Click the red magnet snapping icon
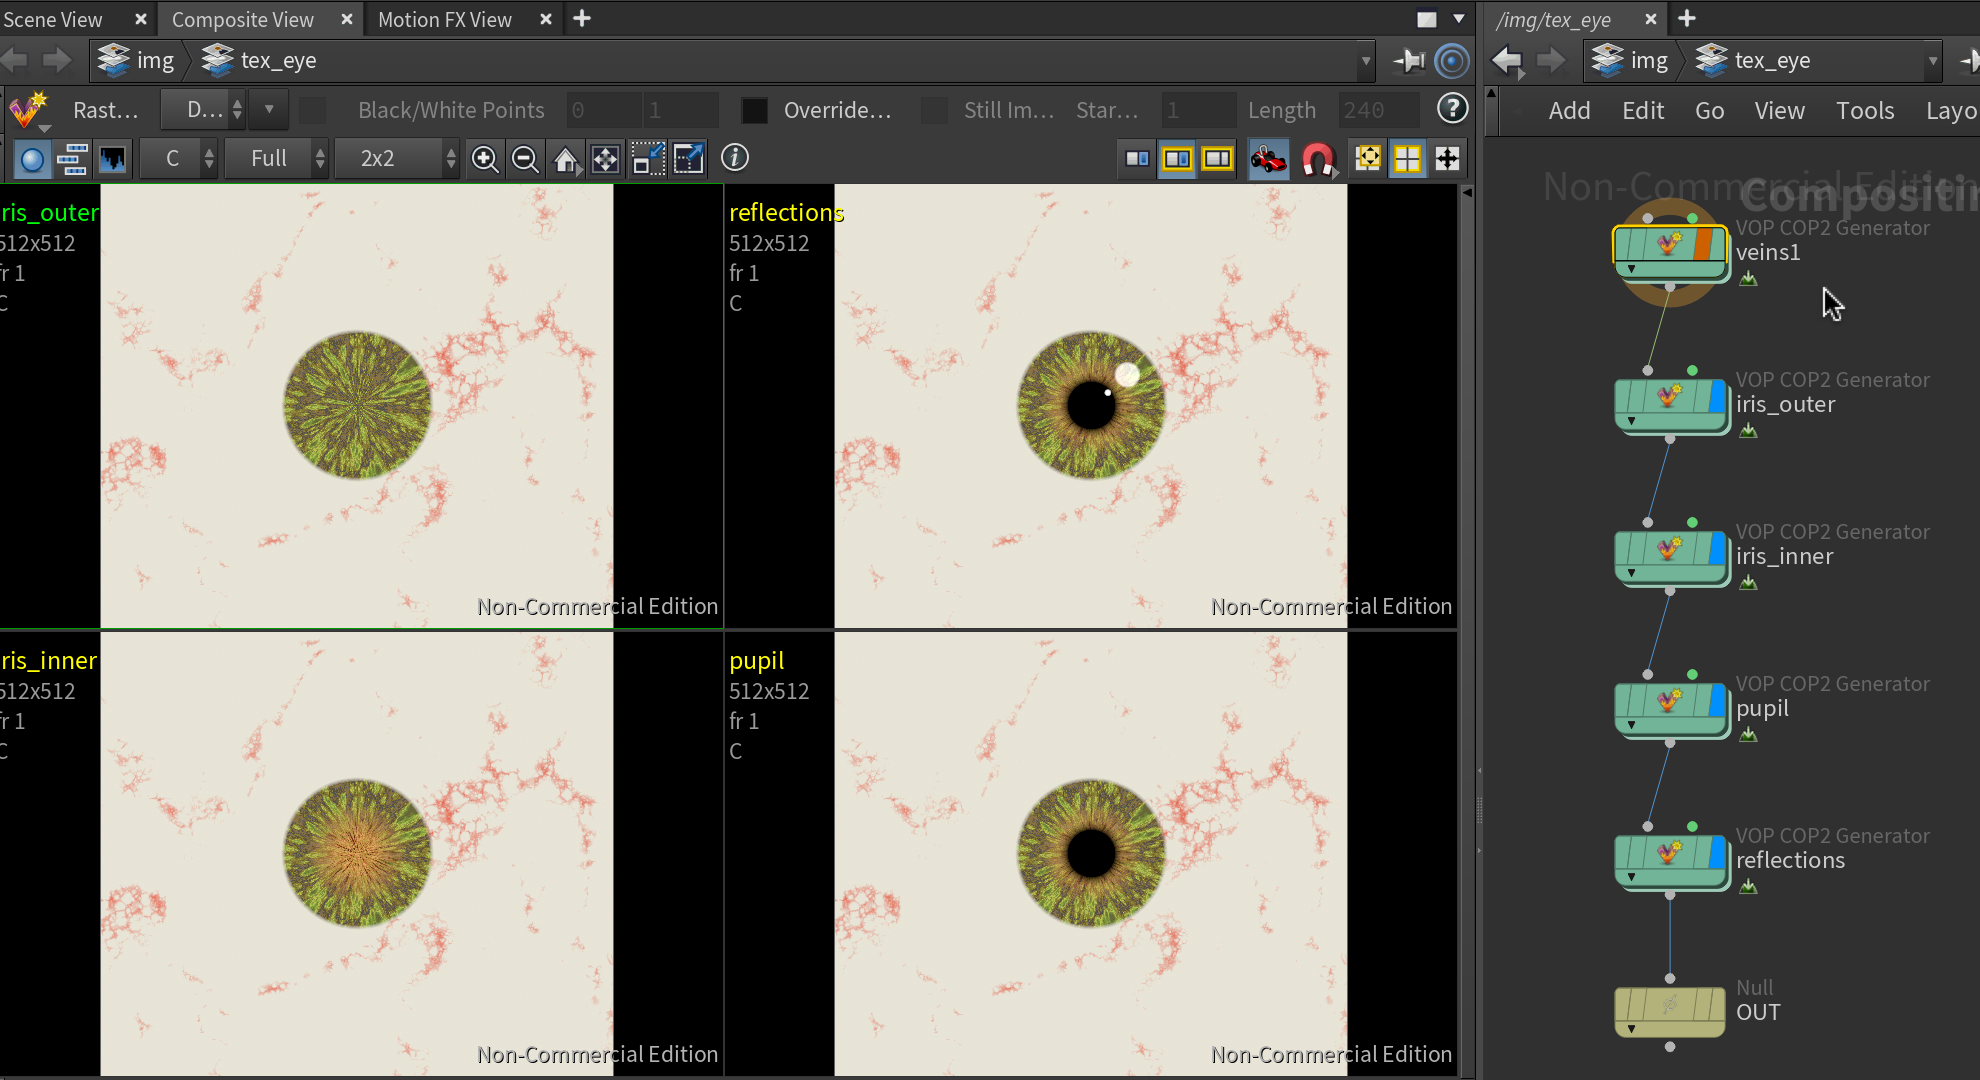Screen dimensions: 1980x1080 coord(1318,159)
